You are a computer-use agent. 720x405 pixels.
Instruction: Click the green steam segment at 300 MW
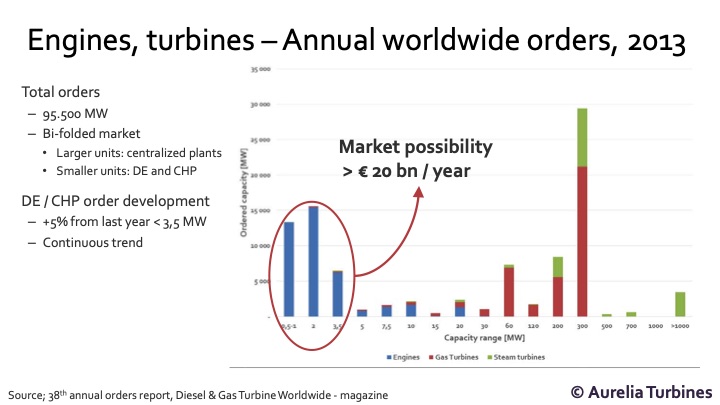point(582,137)
